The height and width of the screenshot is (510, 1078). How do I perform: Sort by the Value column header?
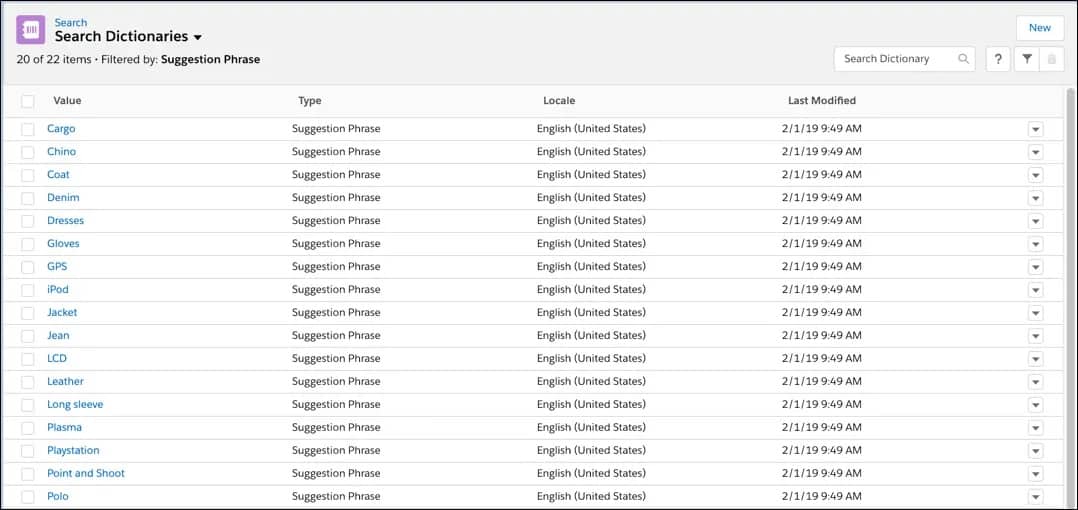[x=67, y=100]
